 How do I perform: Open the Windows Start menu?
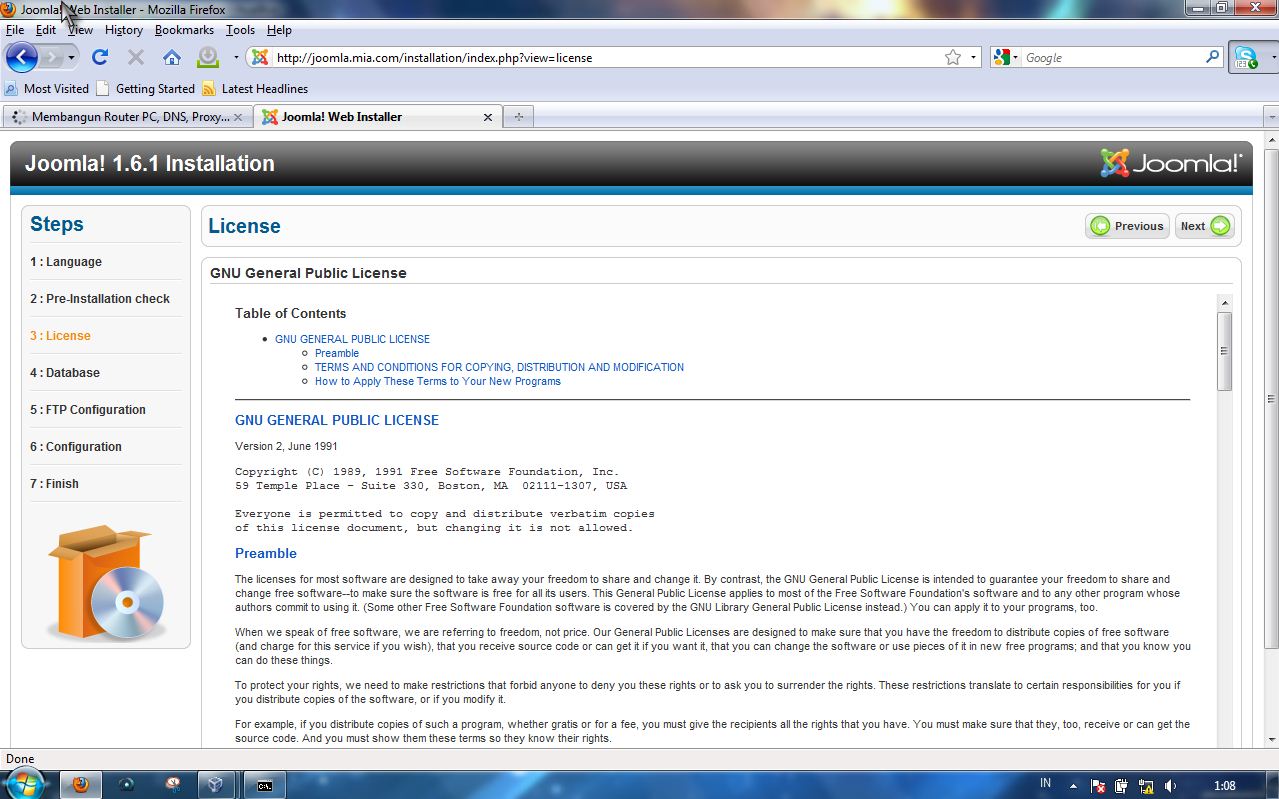pyautogui.click(x=24, y=784)
